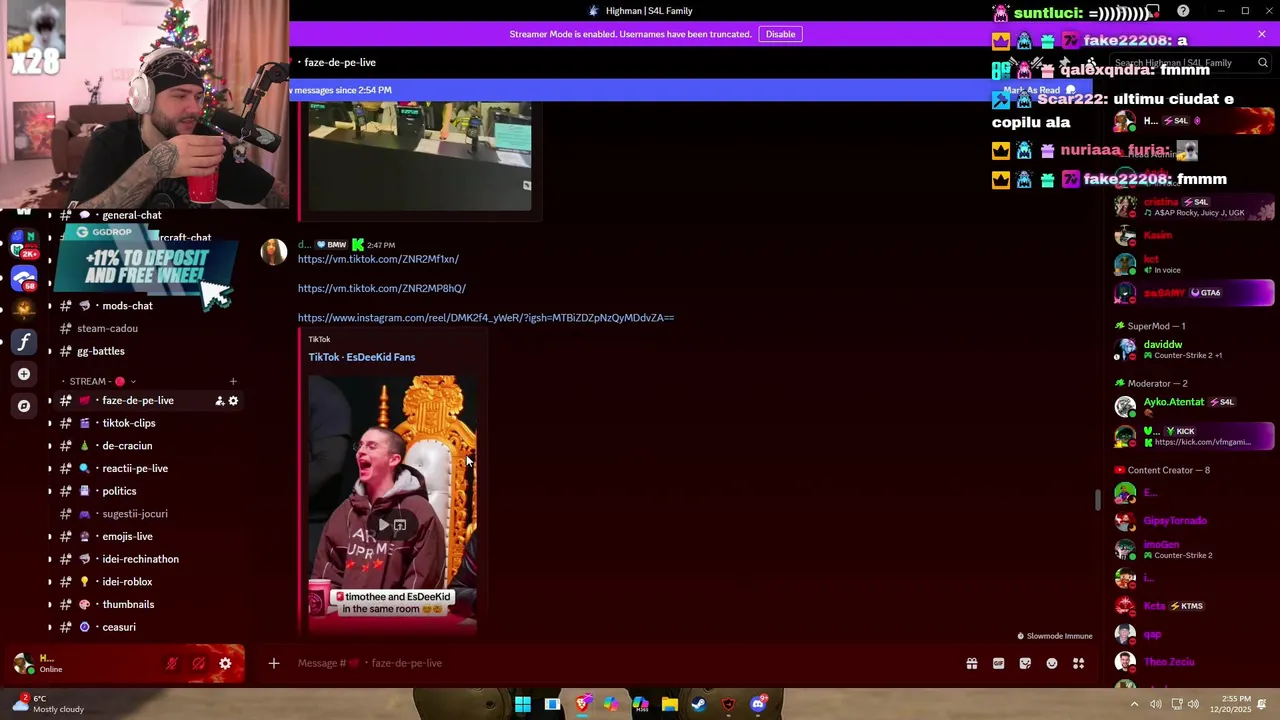
Task: Open the gift icon in message bar
Action: [971, 663]
